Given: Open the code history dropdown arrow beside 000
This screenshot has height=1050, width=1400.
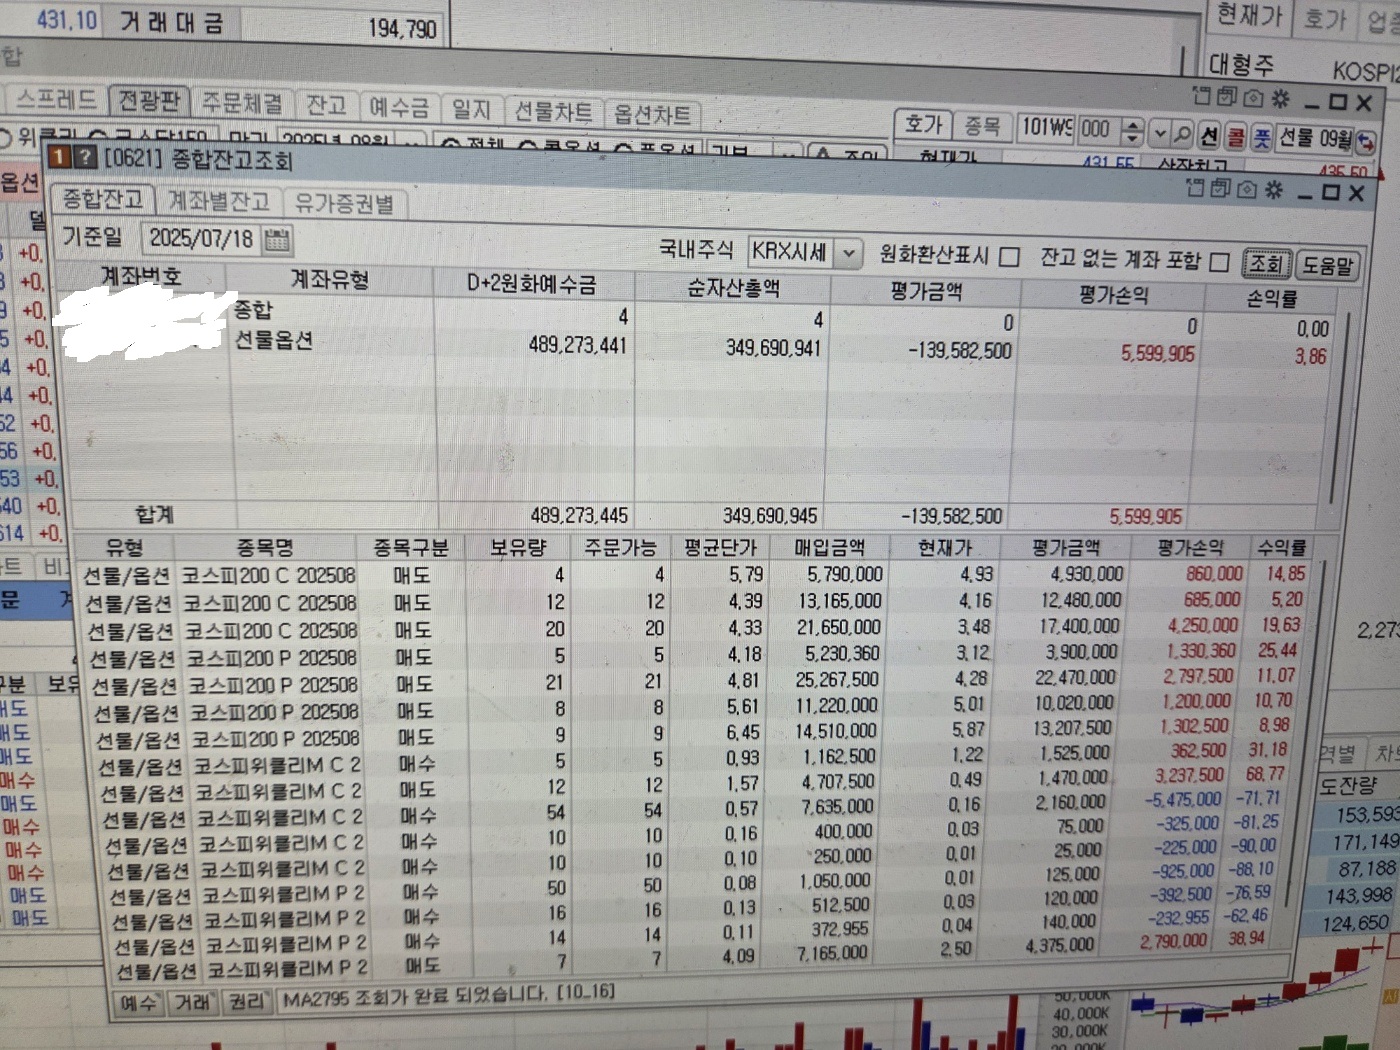Looking at the screenshot, I should point(1159,132).
